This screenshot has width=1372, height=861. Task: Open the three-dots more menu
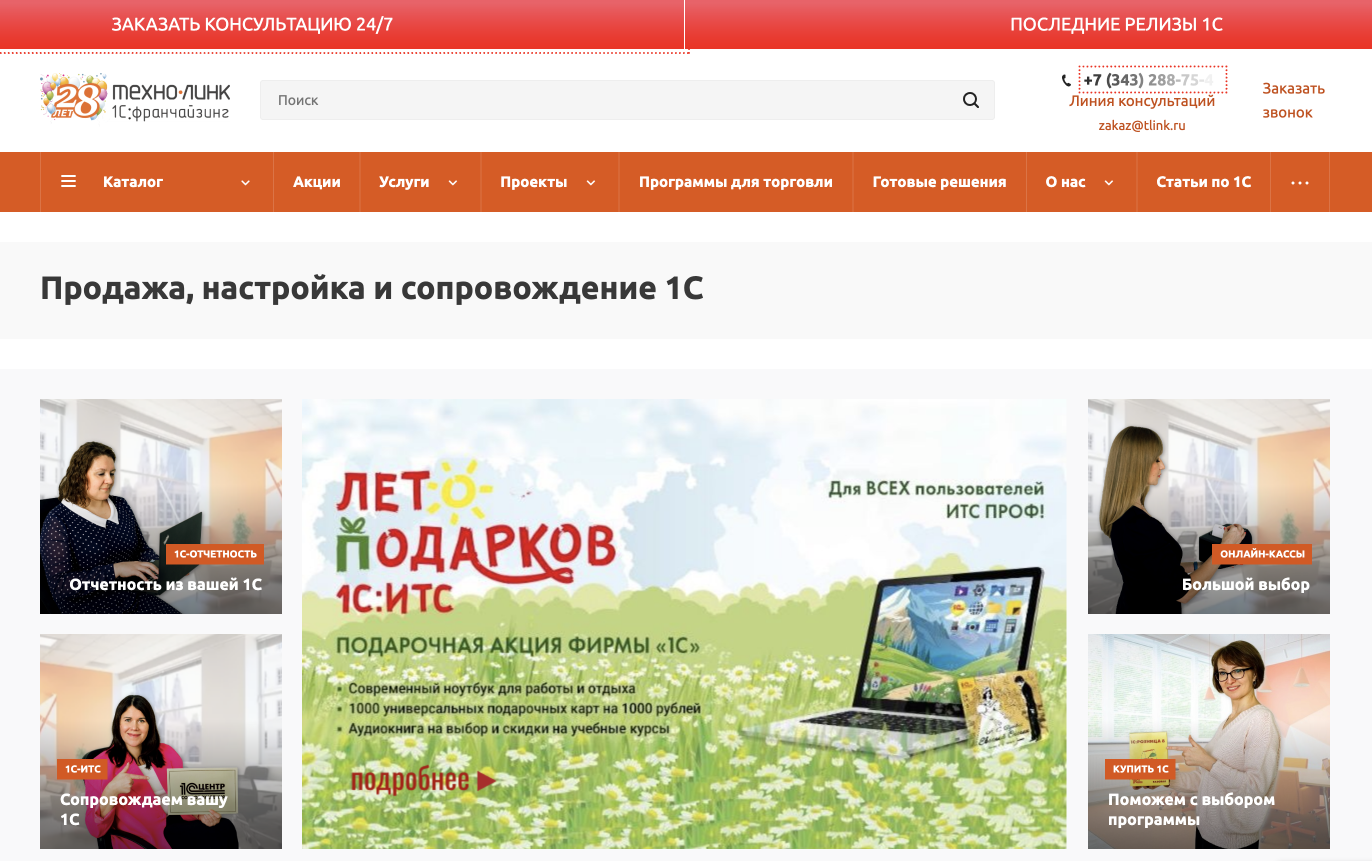pyautogui.click(x=1300, y=182)
